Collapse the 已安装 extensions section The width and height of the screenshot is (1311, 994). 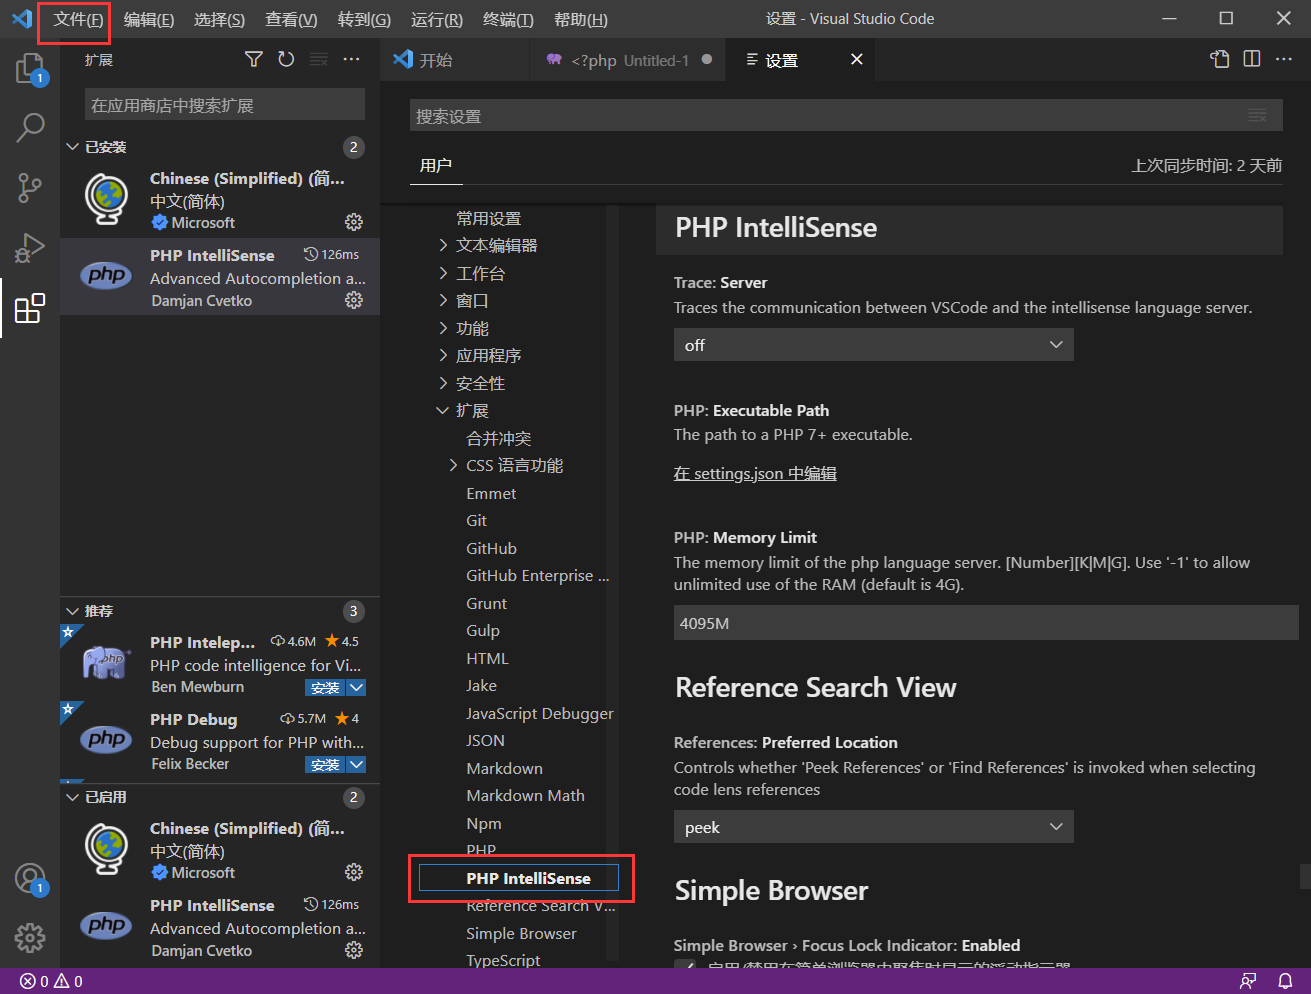[72, 147]
